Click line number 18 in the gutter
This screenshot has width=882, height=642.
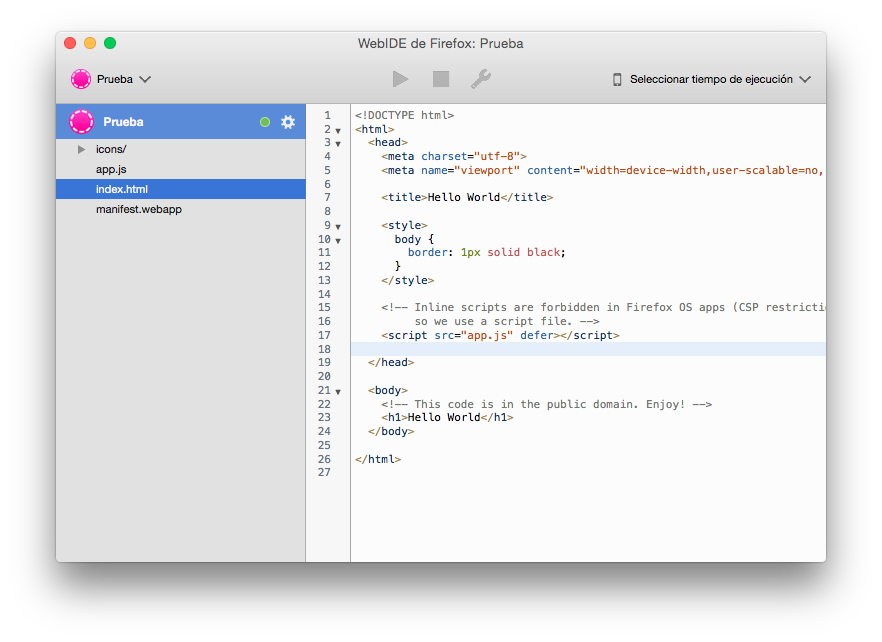pos(324,349)
